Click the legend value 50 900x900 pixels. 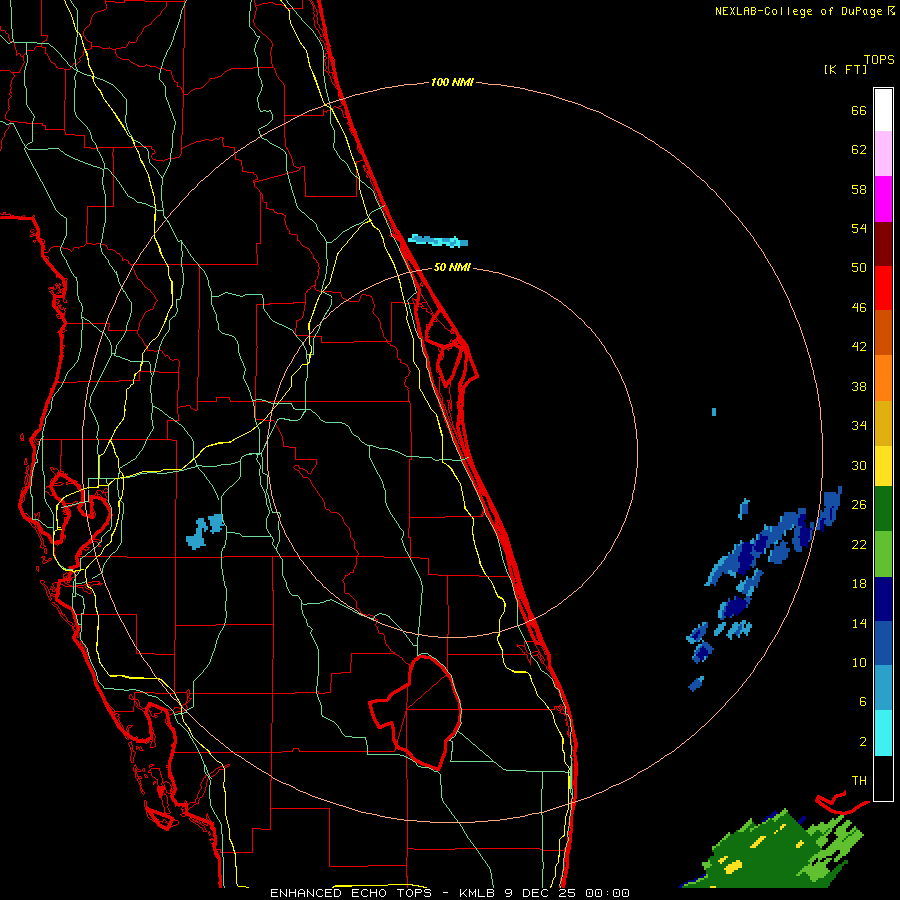pyautogui.click(x=859, y=267)
